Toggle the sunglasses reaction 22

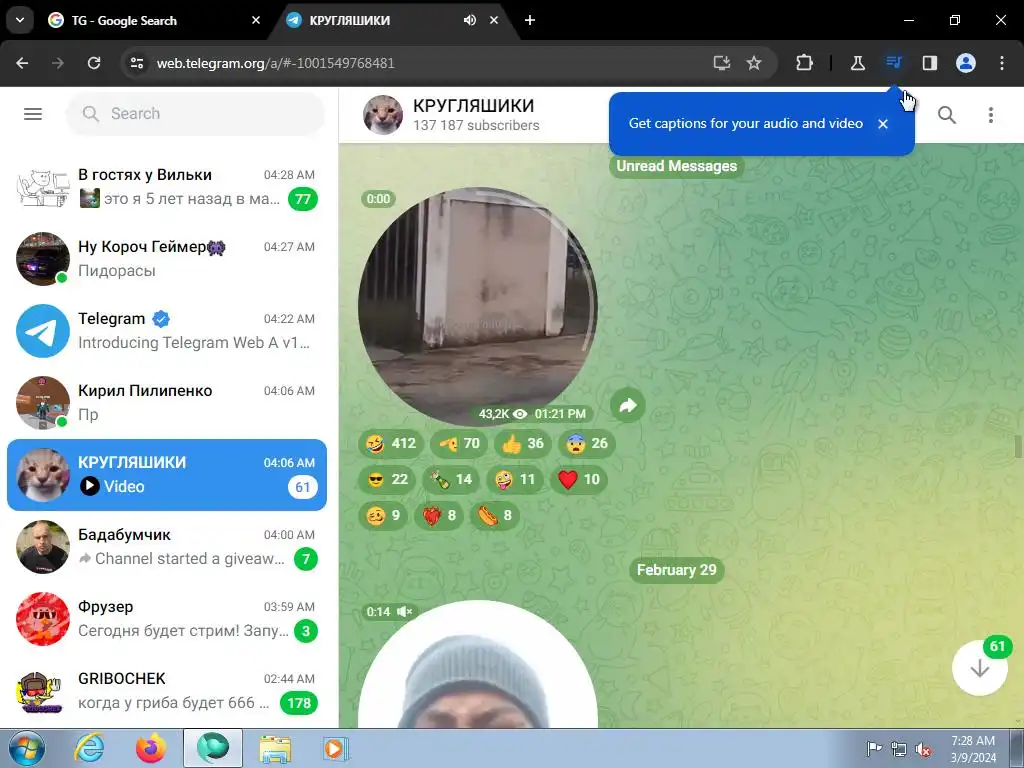pos(387,479)
